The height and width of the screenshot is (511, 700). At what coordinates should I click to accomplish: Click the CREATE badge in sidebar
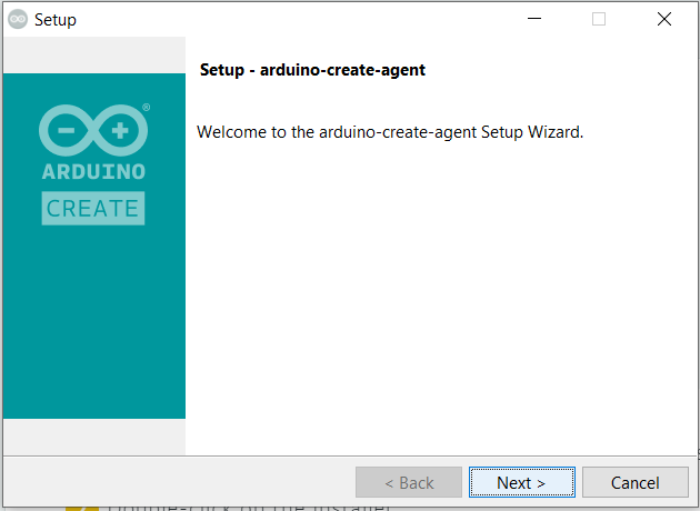(x=93, y=208)
